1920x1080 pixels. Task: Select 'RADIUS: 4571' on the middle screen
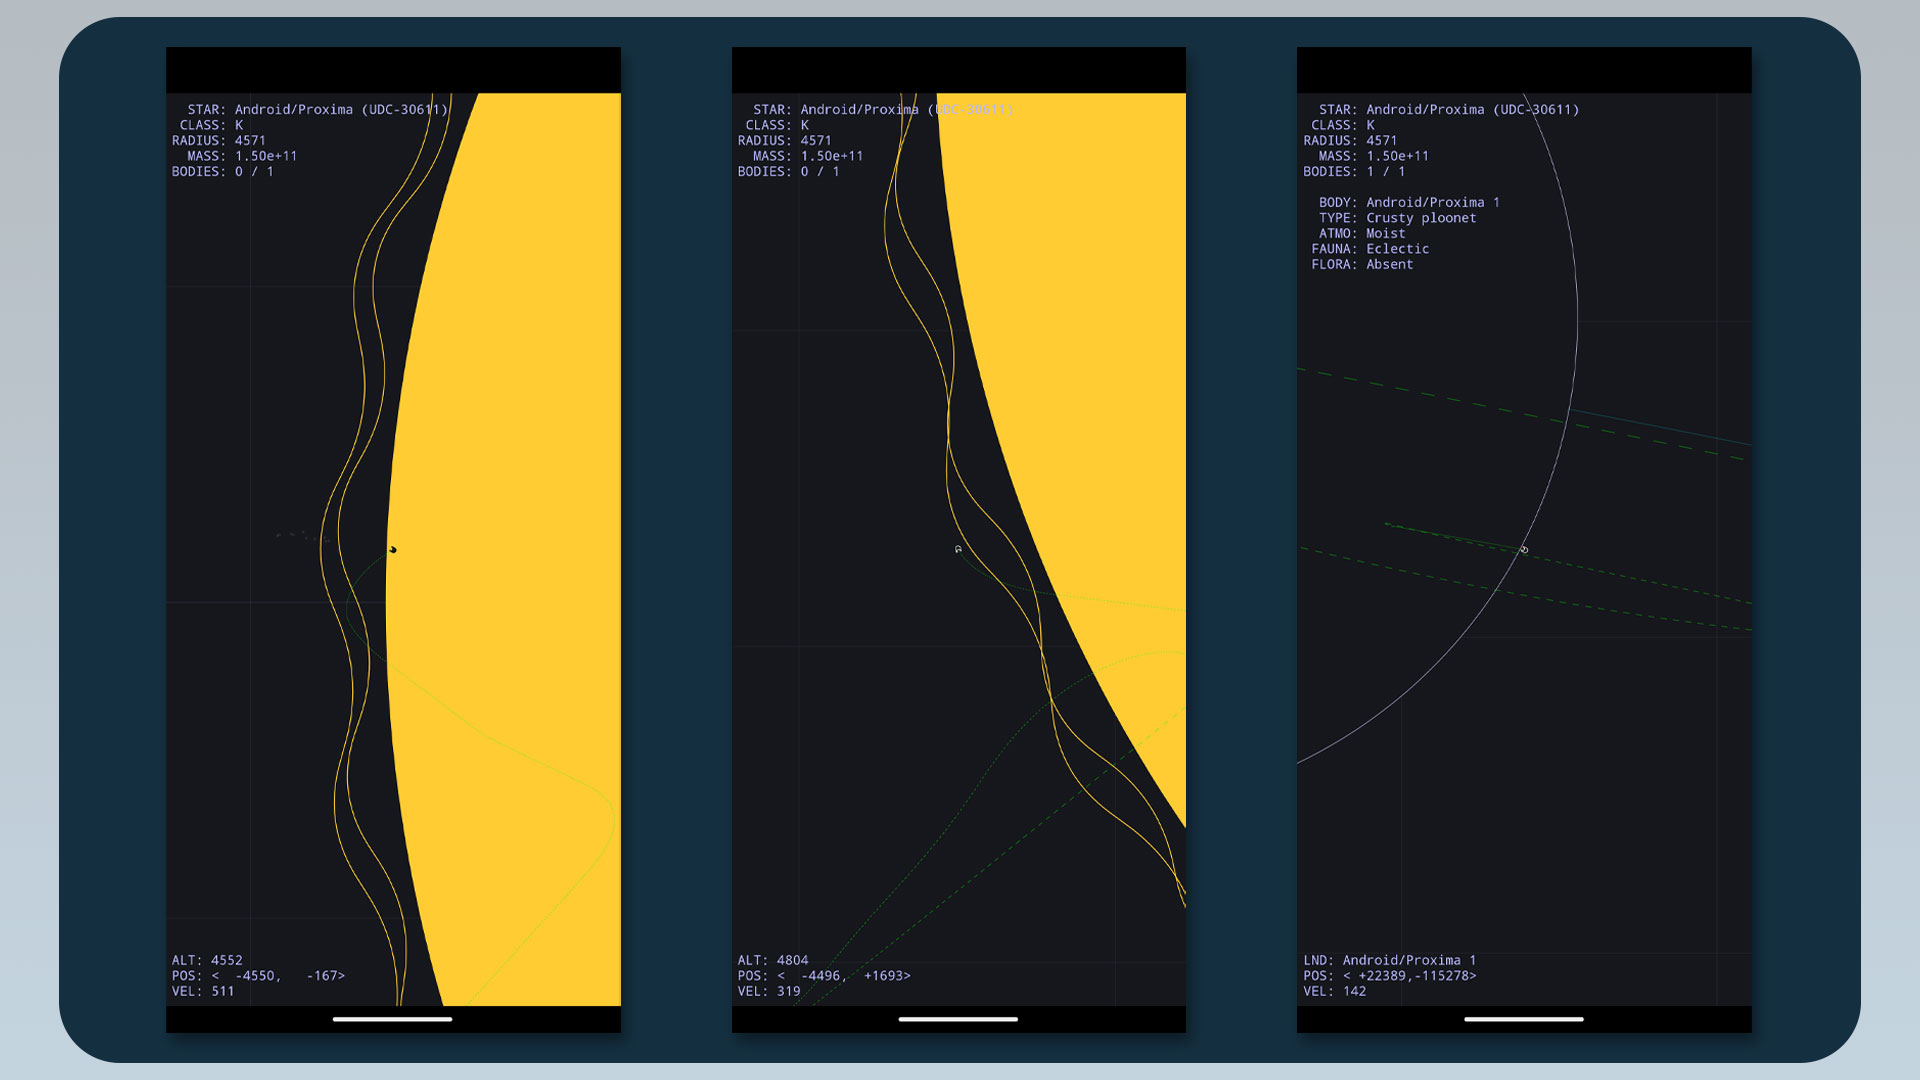[785, 141]
